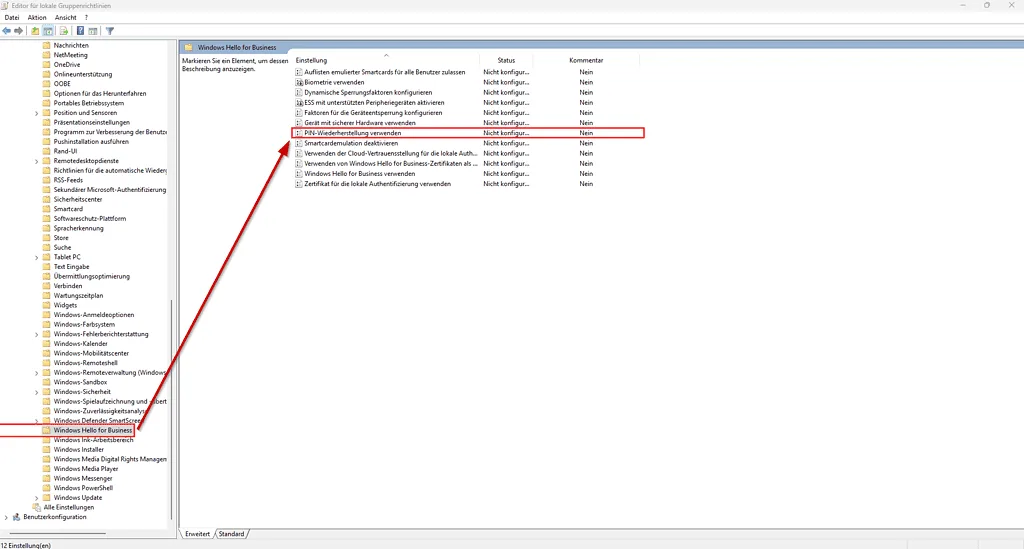This screenshot has width=1024, height=549.
Task: Click the folder icon beside Widgets
Action: 46,305
